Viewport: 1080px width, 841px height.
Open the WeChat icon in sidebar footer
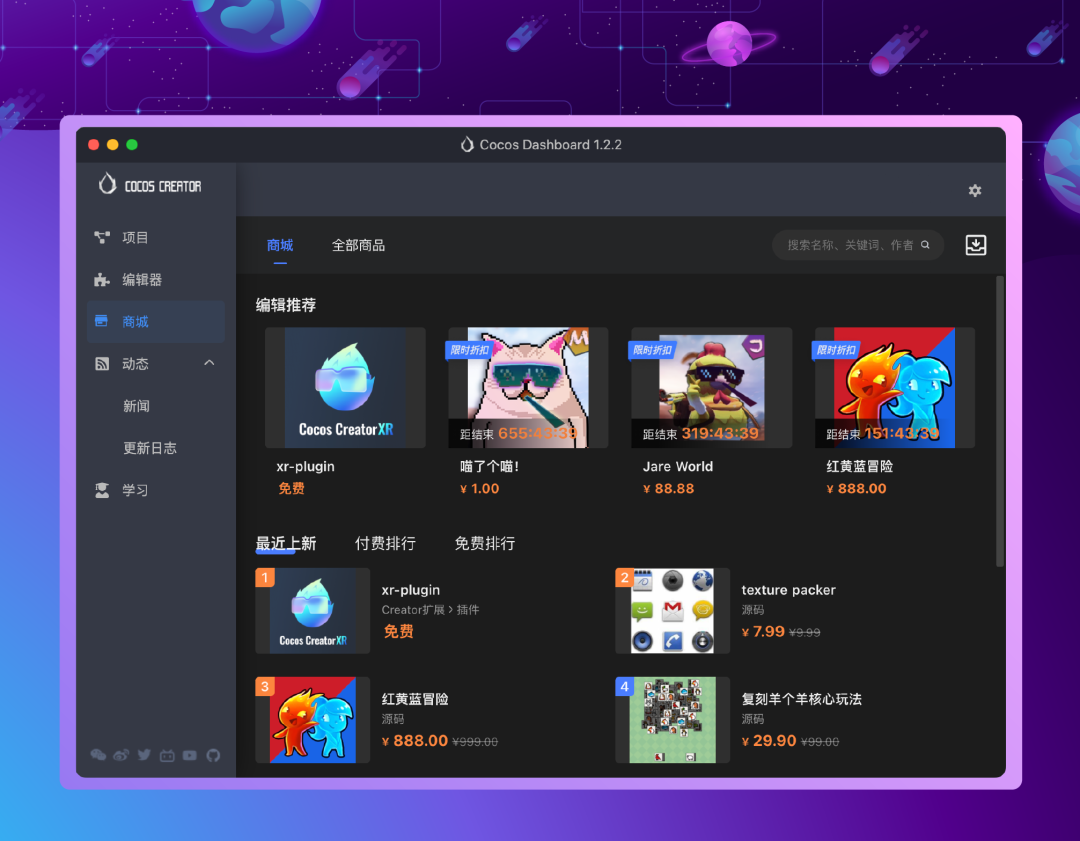[x=98, y=755]
